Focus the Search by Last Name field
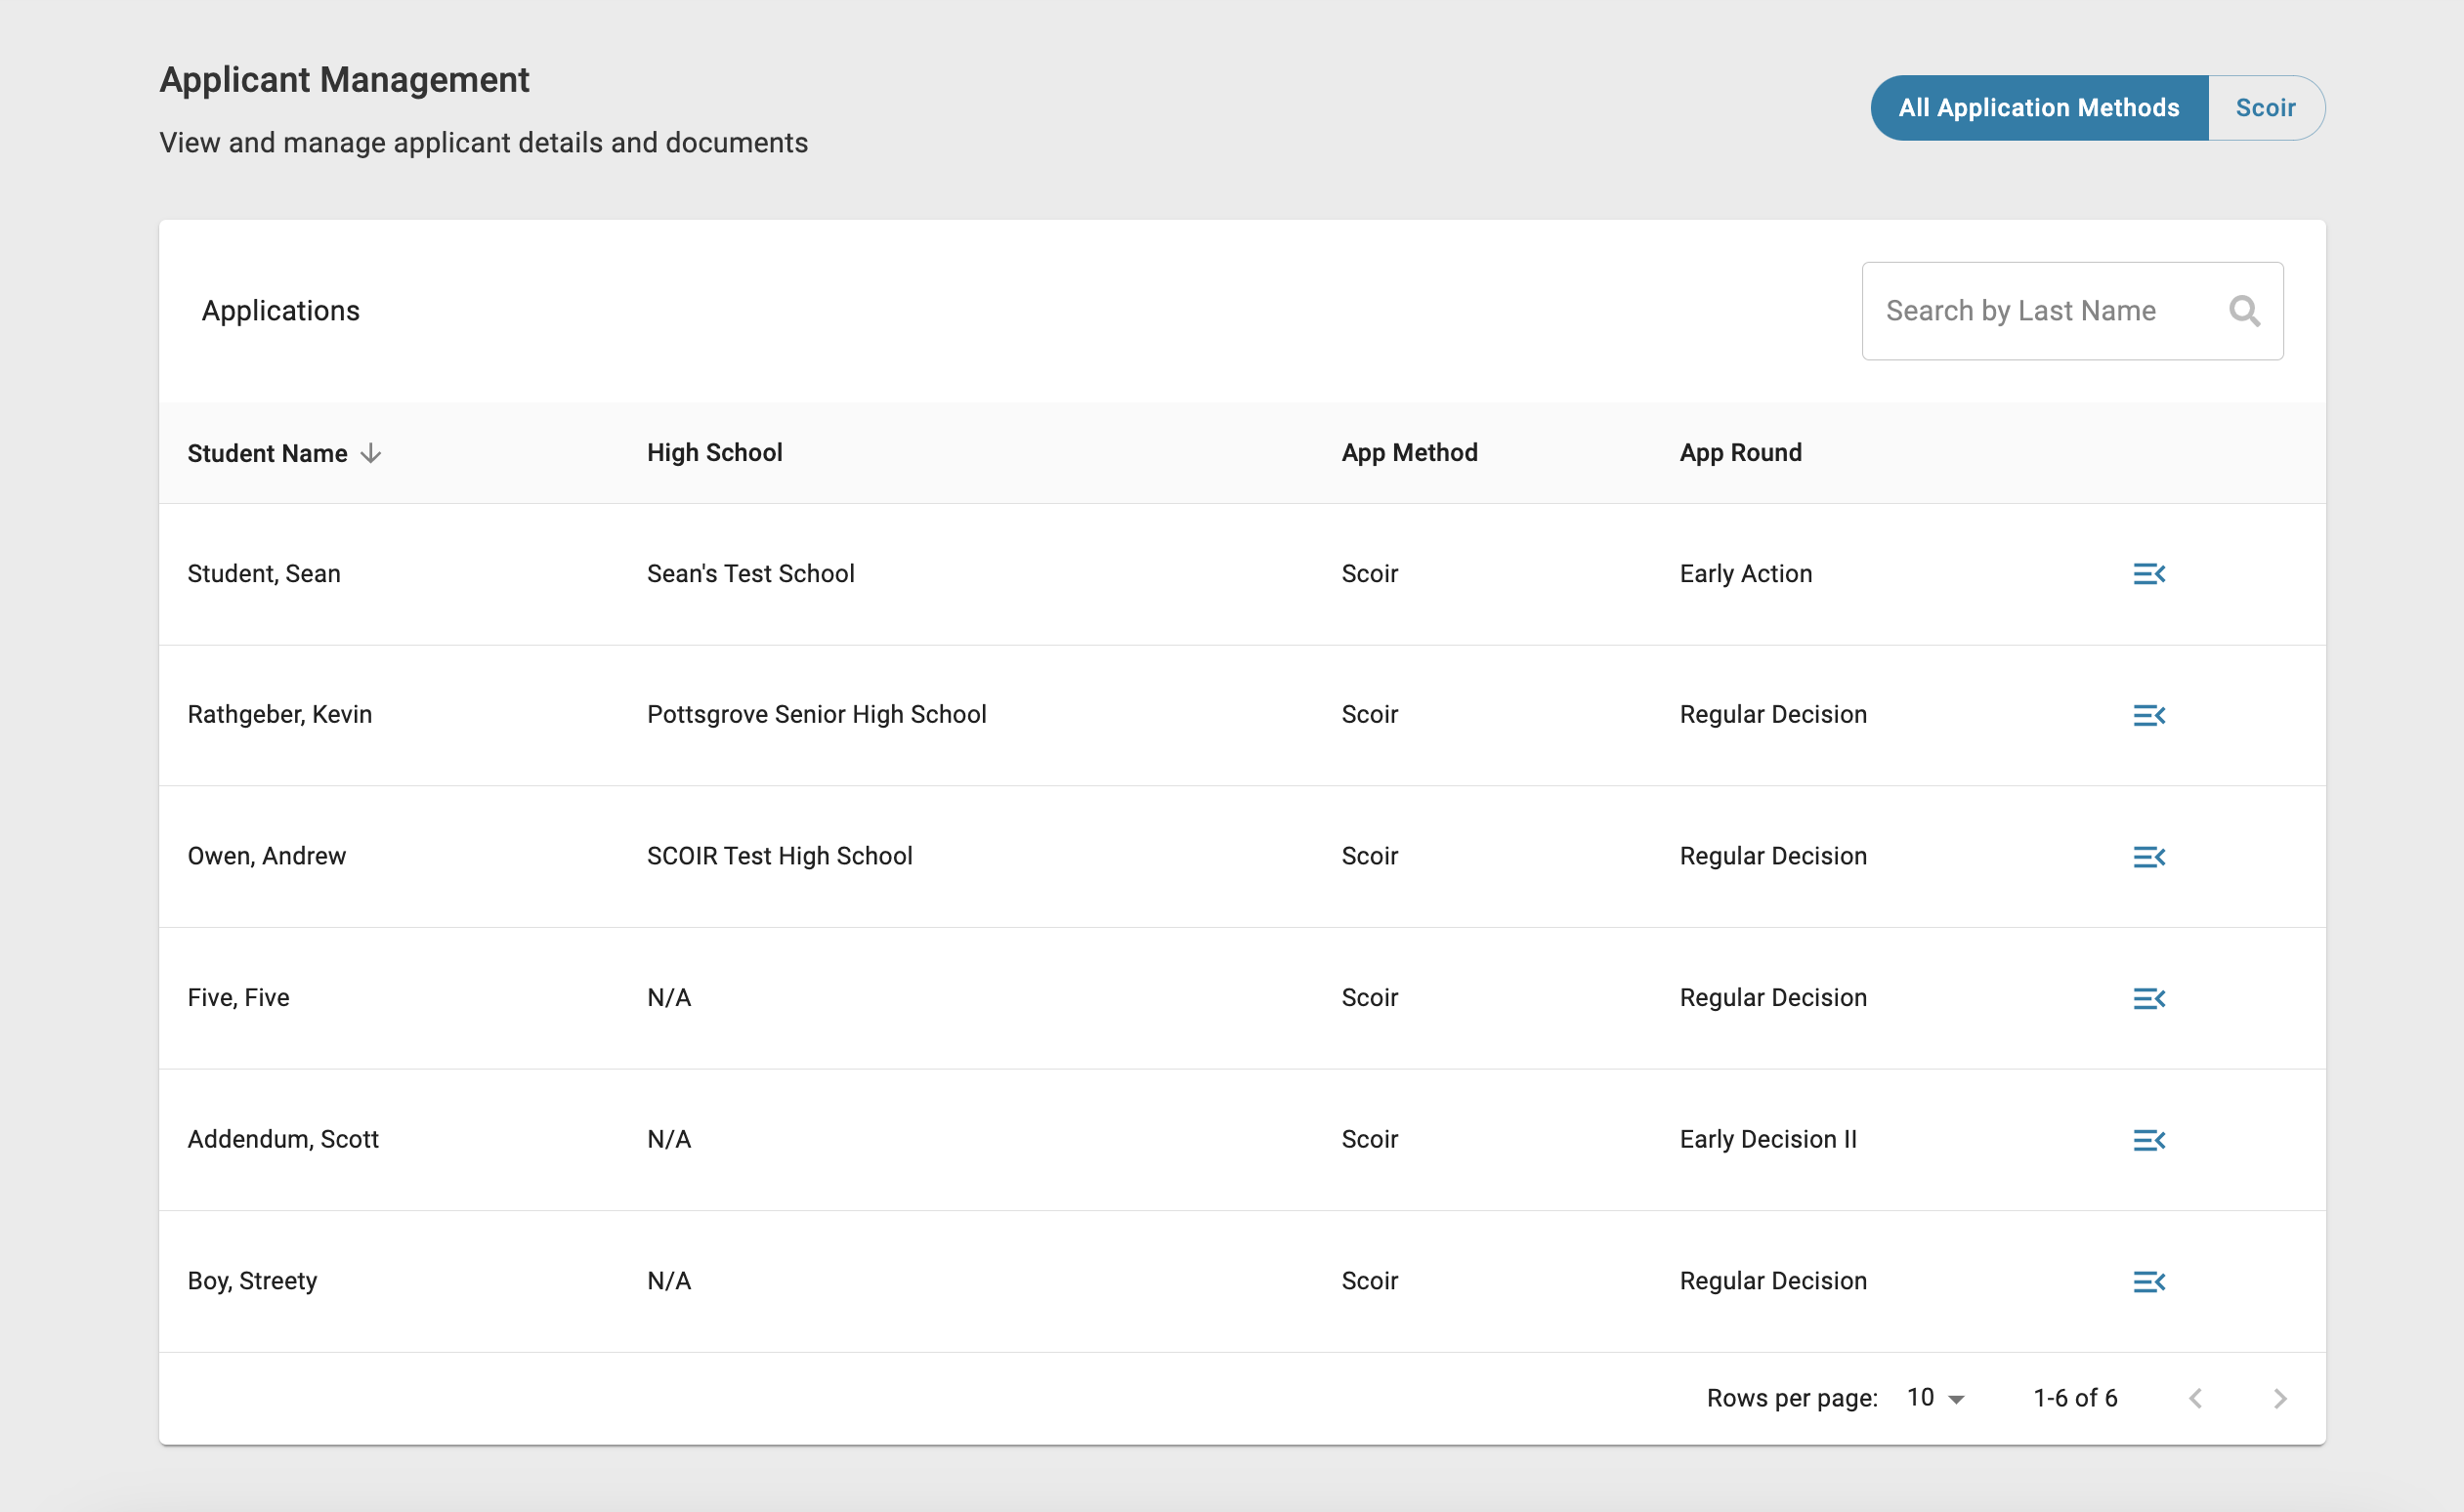 [x=2072, y=311]
